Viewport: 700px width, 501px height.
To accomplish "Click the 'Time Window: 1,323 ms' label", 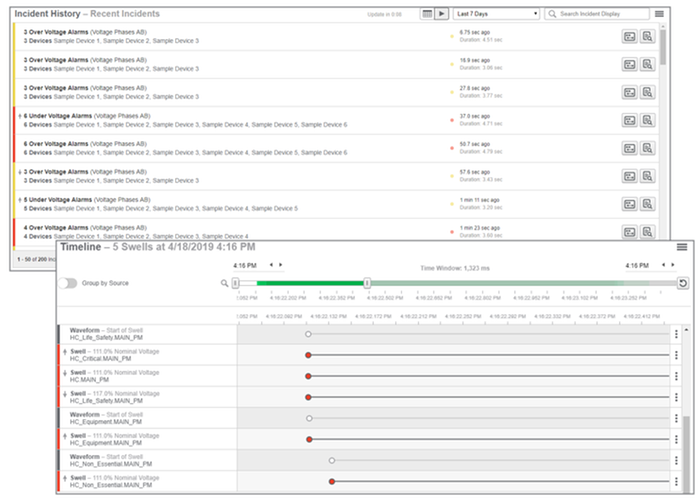I will [455, 268].
